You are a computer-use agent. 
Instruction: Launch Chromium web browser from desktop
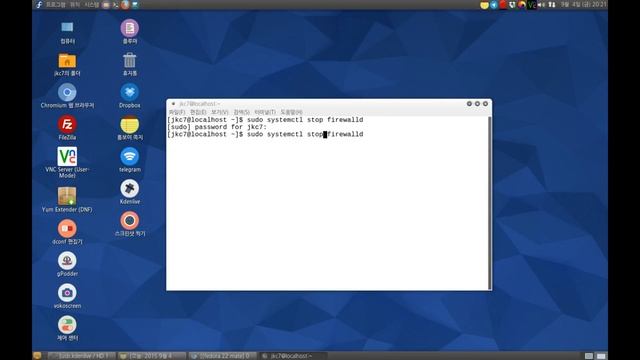[67, 93]
